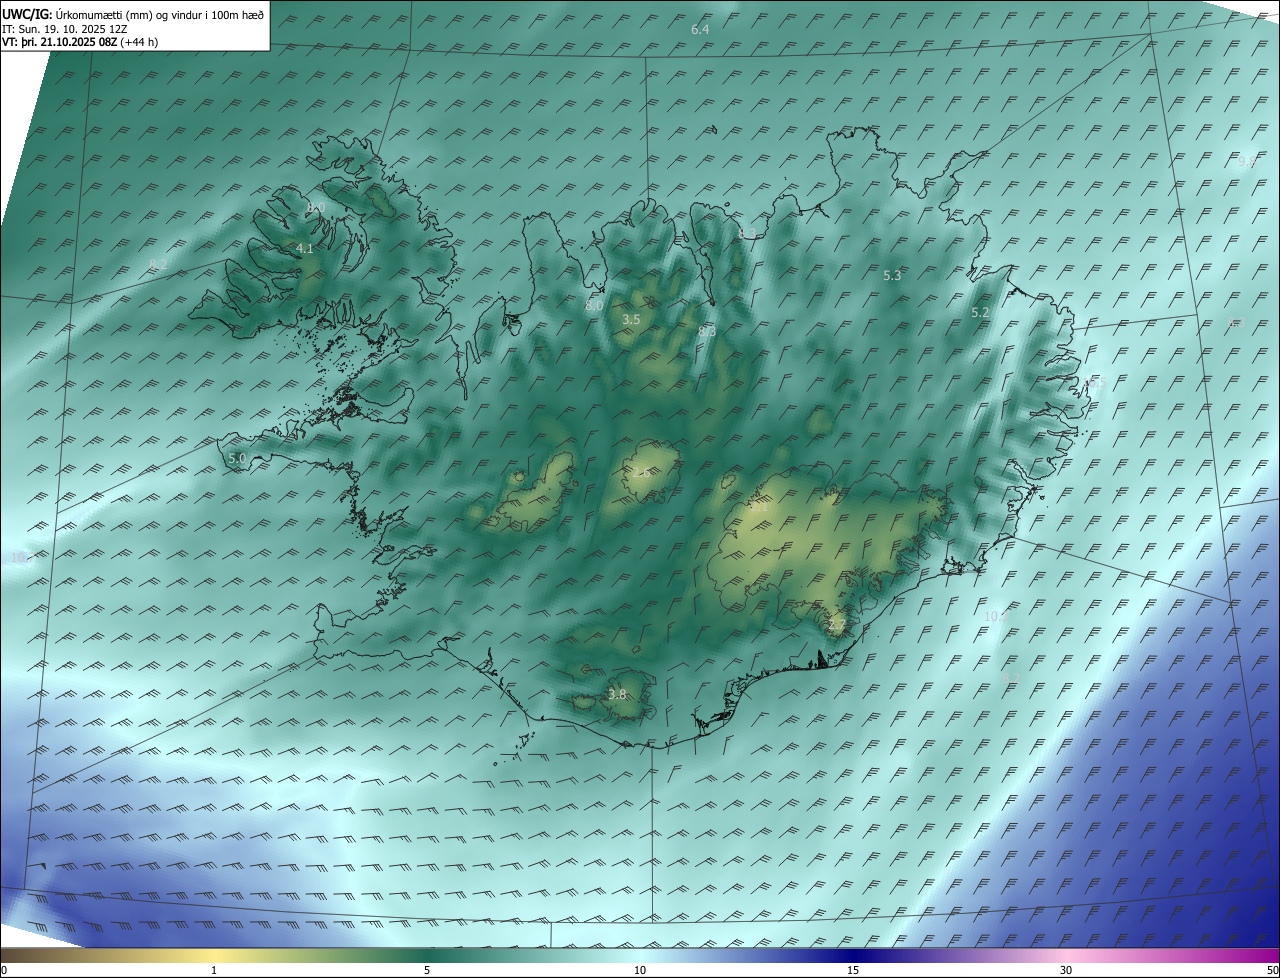
Task: Click the 10.5 value off the east coast
Action: (1093, 384)
